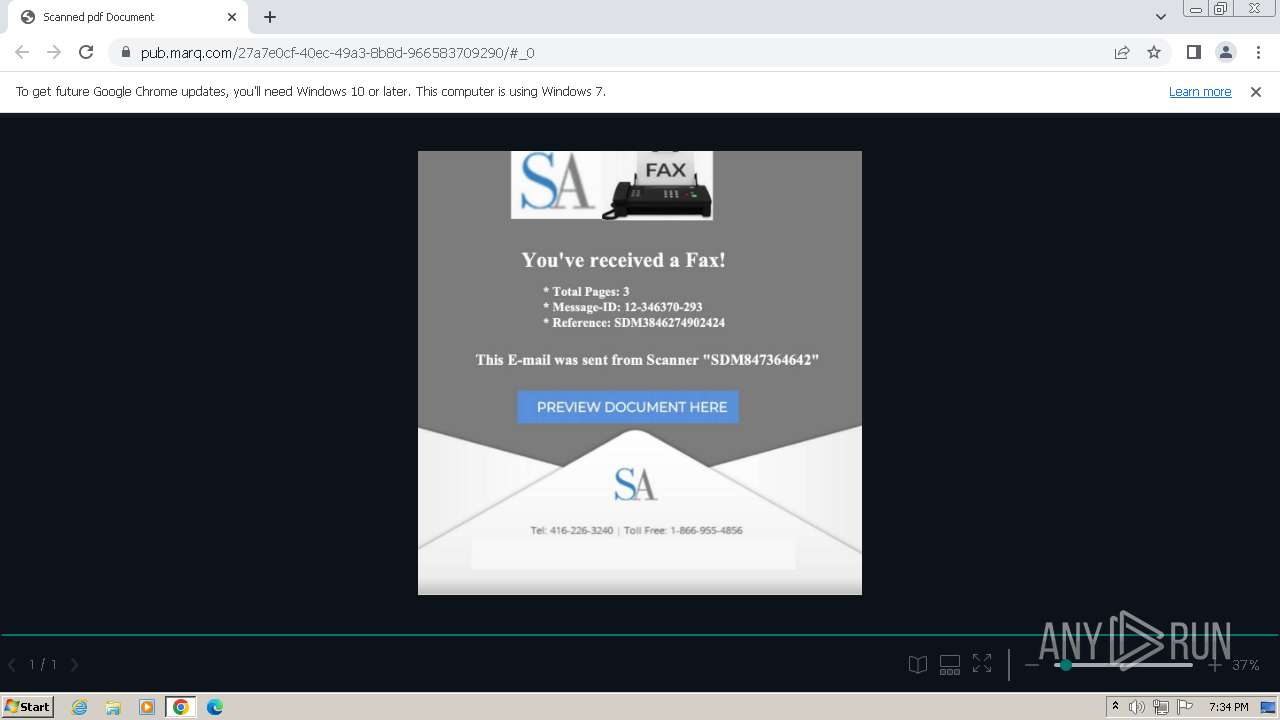Viewport: 1280px width, 720px height.
Task: Go forward in browser history
Action: coord(54,52)
